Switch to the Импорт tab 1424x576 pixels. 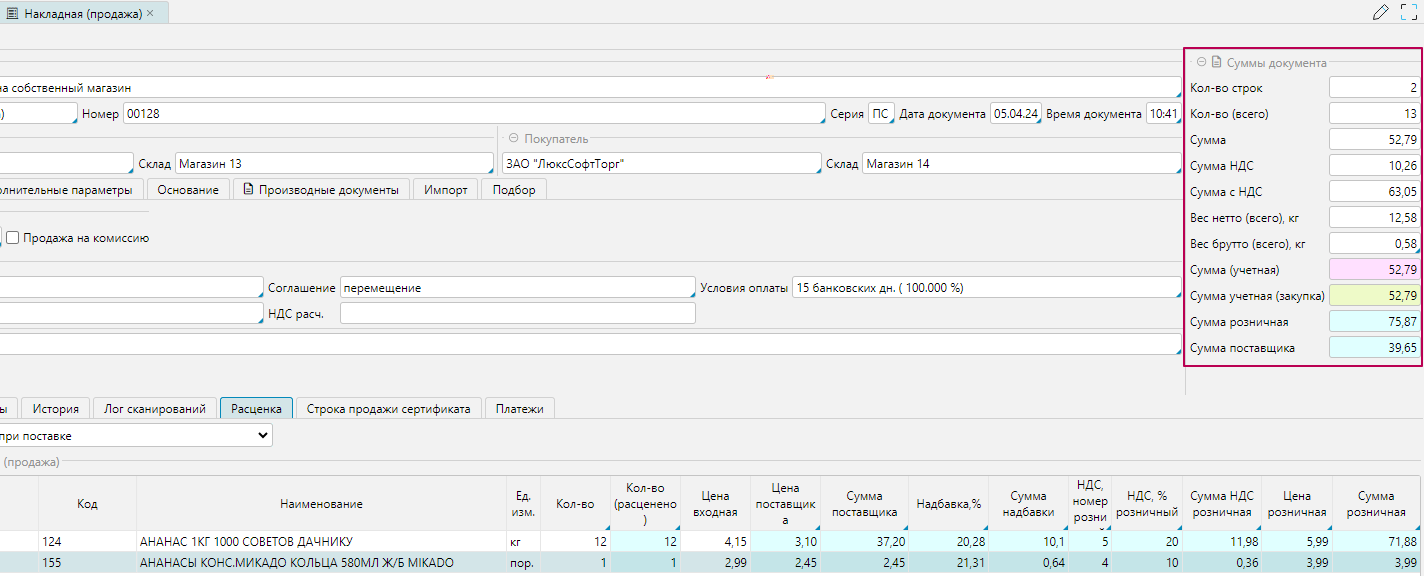click(x=445, y=189)
